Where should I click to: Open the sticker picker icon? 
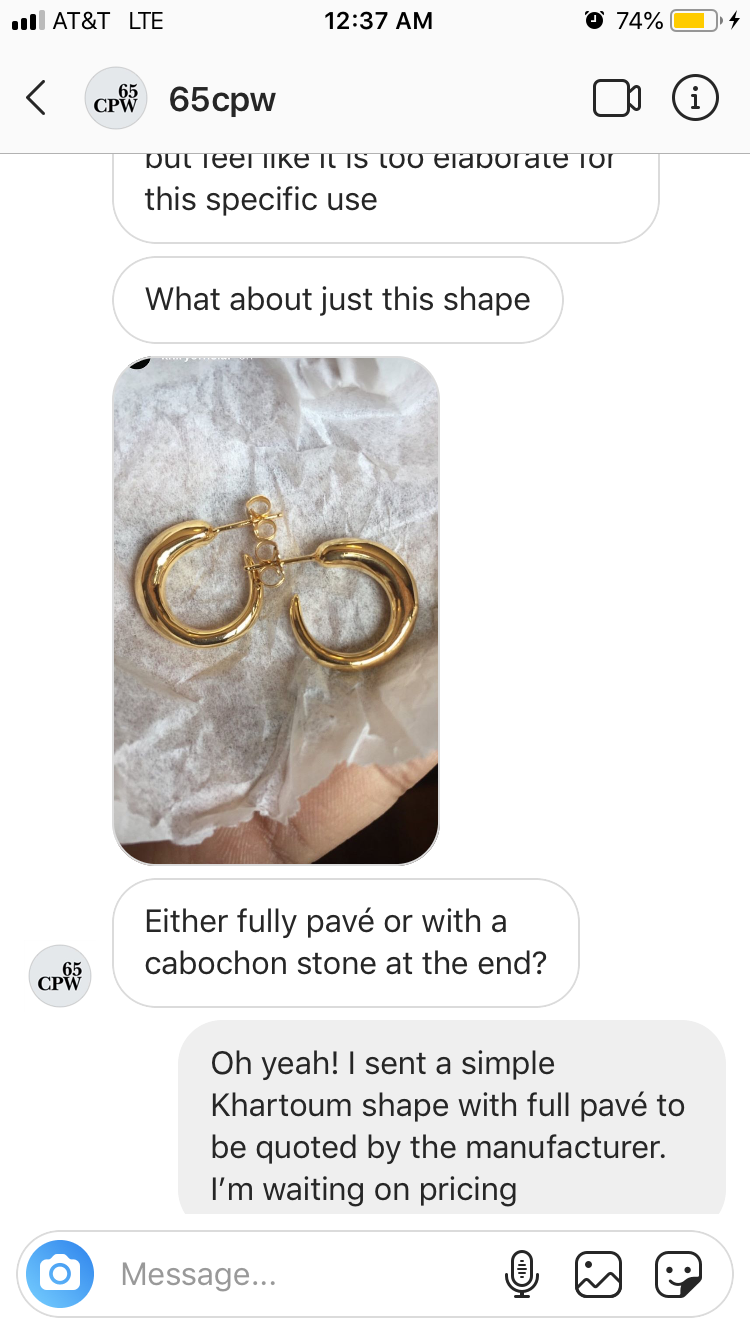tap(678, 1274)
